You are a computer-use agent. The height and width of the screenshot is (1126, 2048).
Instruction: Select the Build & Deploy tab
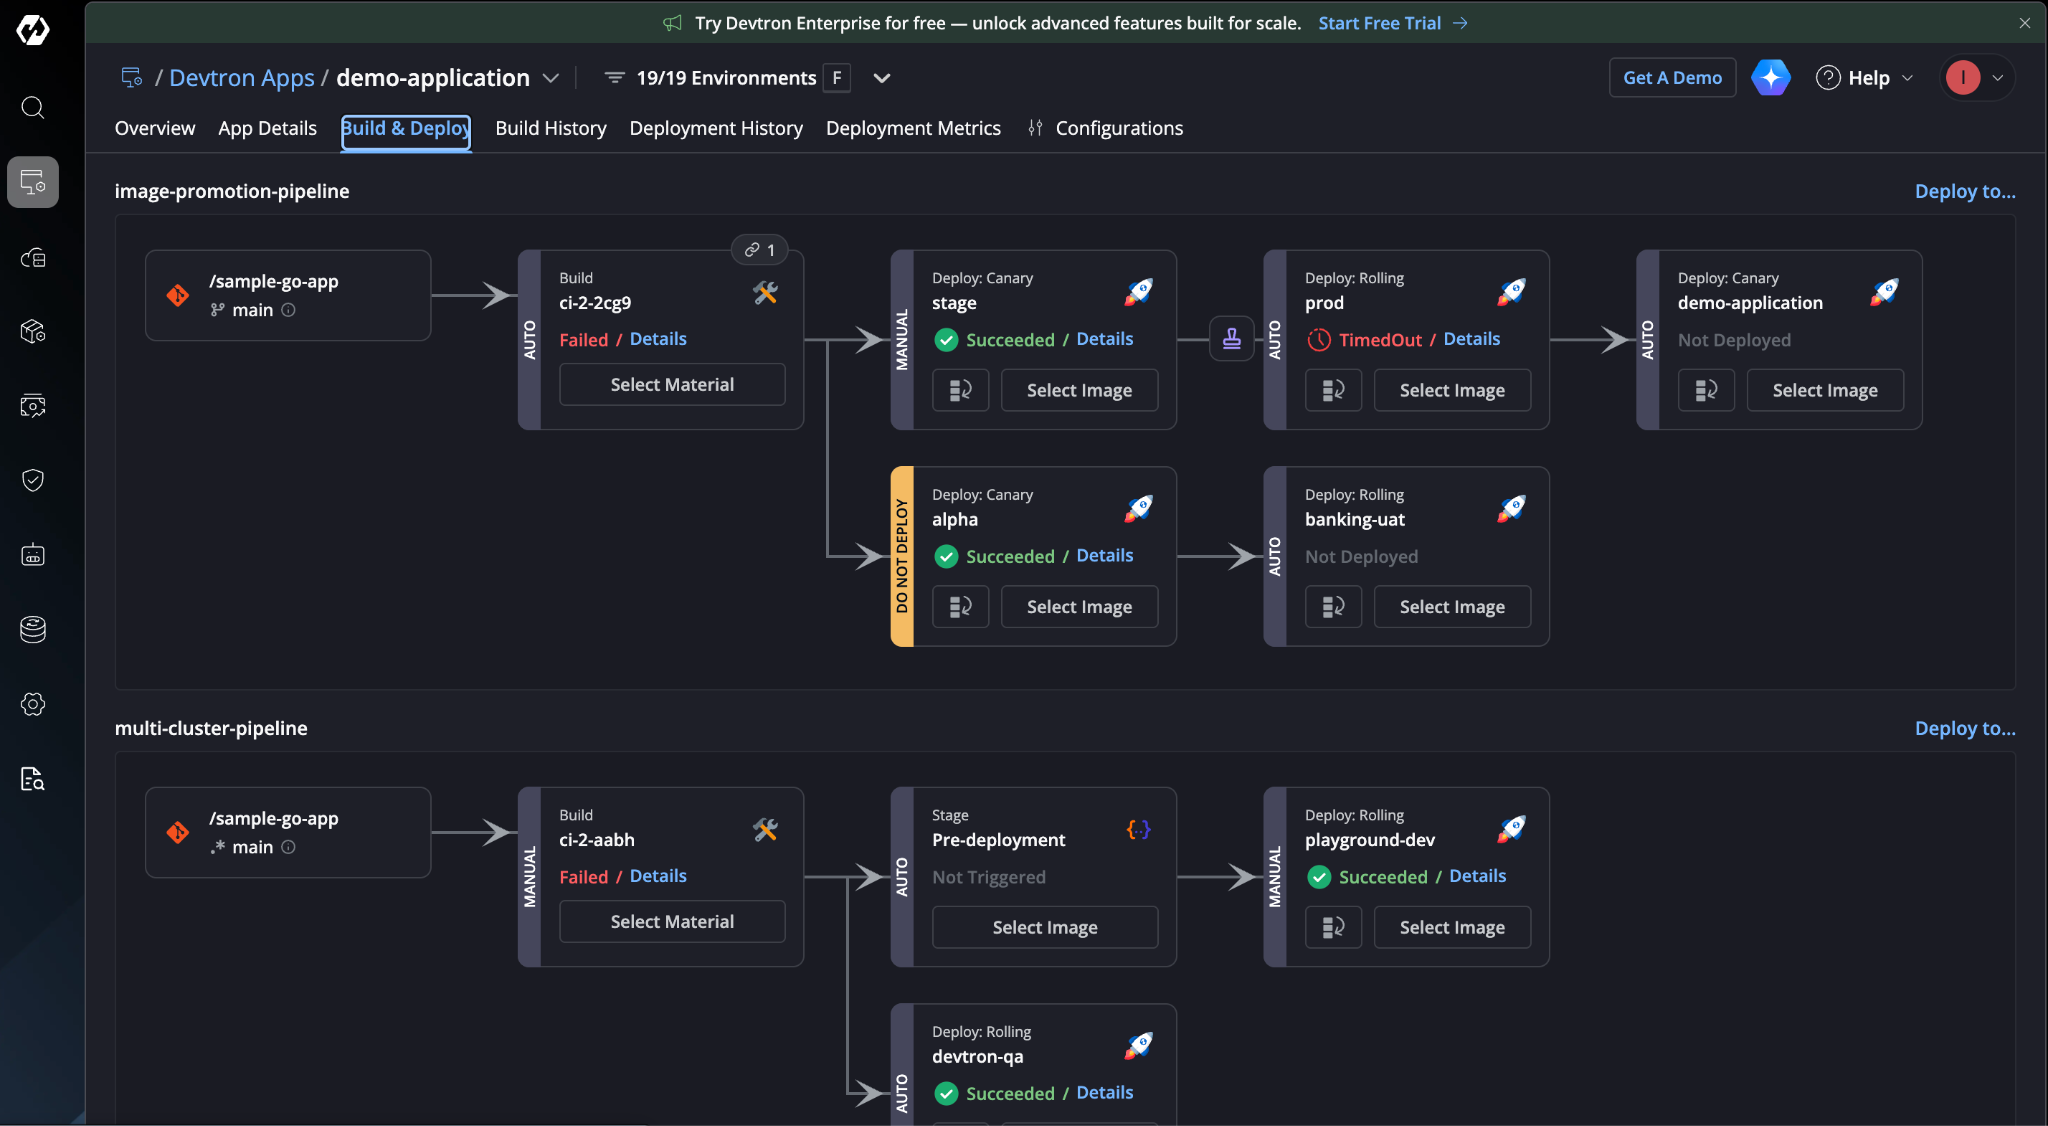coord(406,129)
